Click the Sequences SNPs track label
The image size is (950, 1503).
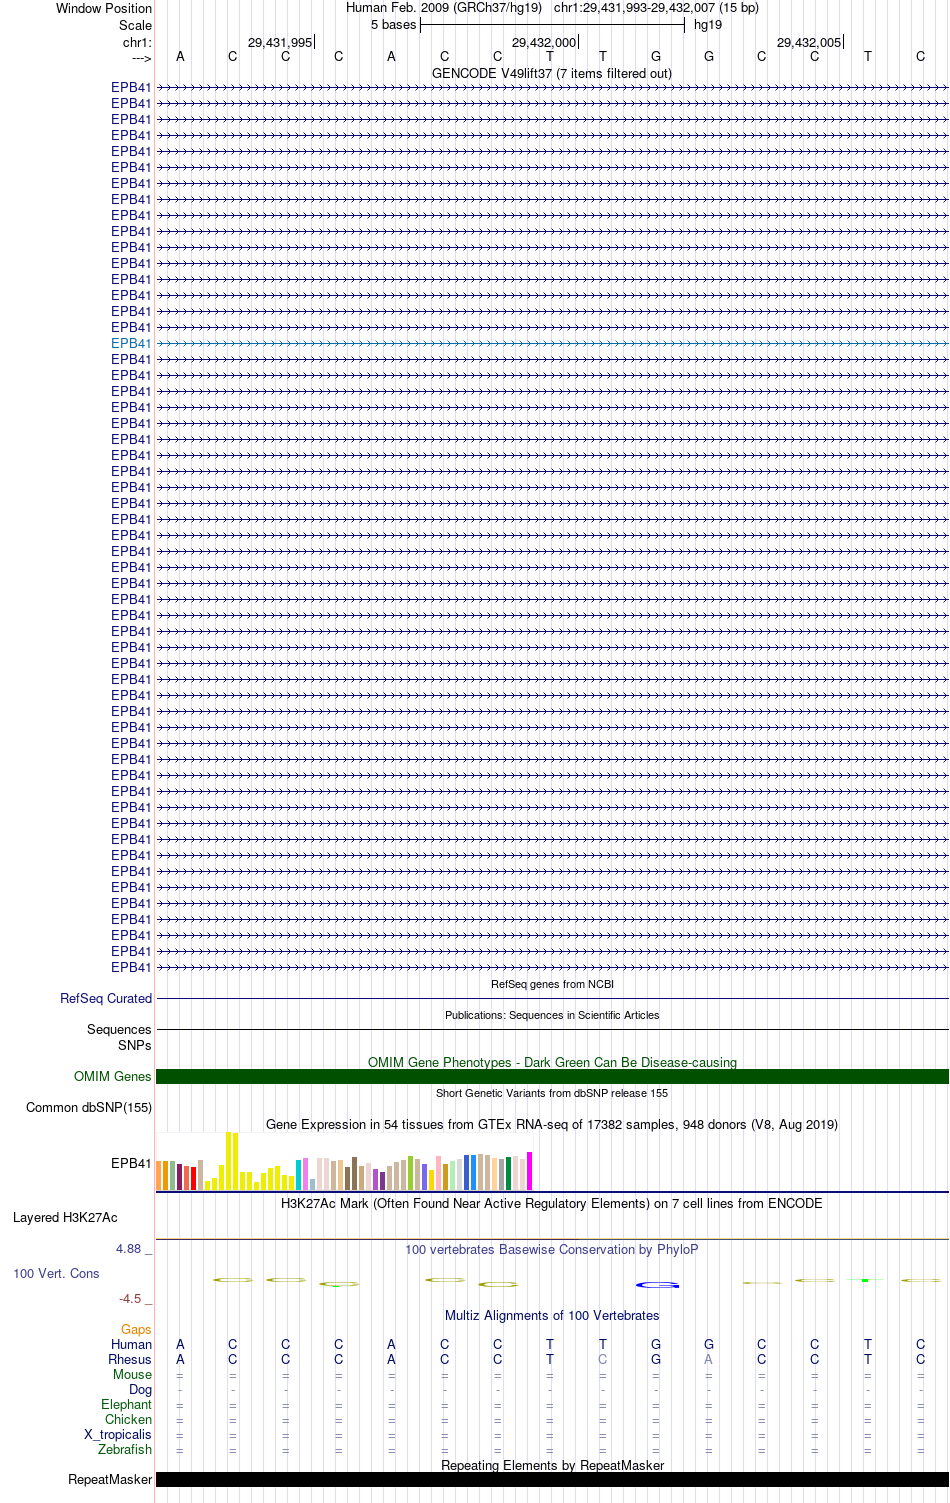119,1037
